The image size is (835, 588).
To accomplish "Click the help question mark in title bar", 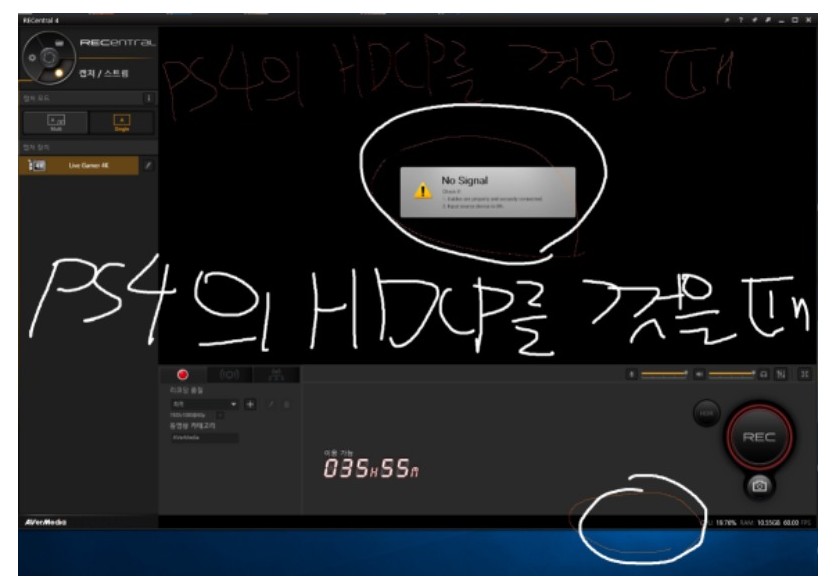I will 741,20.
